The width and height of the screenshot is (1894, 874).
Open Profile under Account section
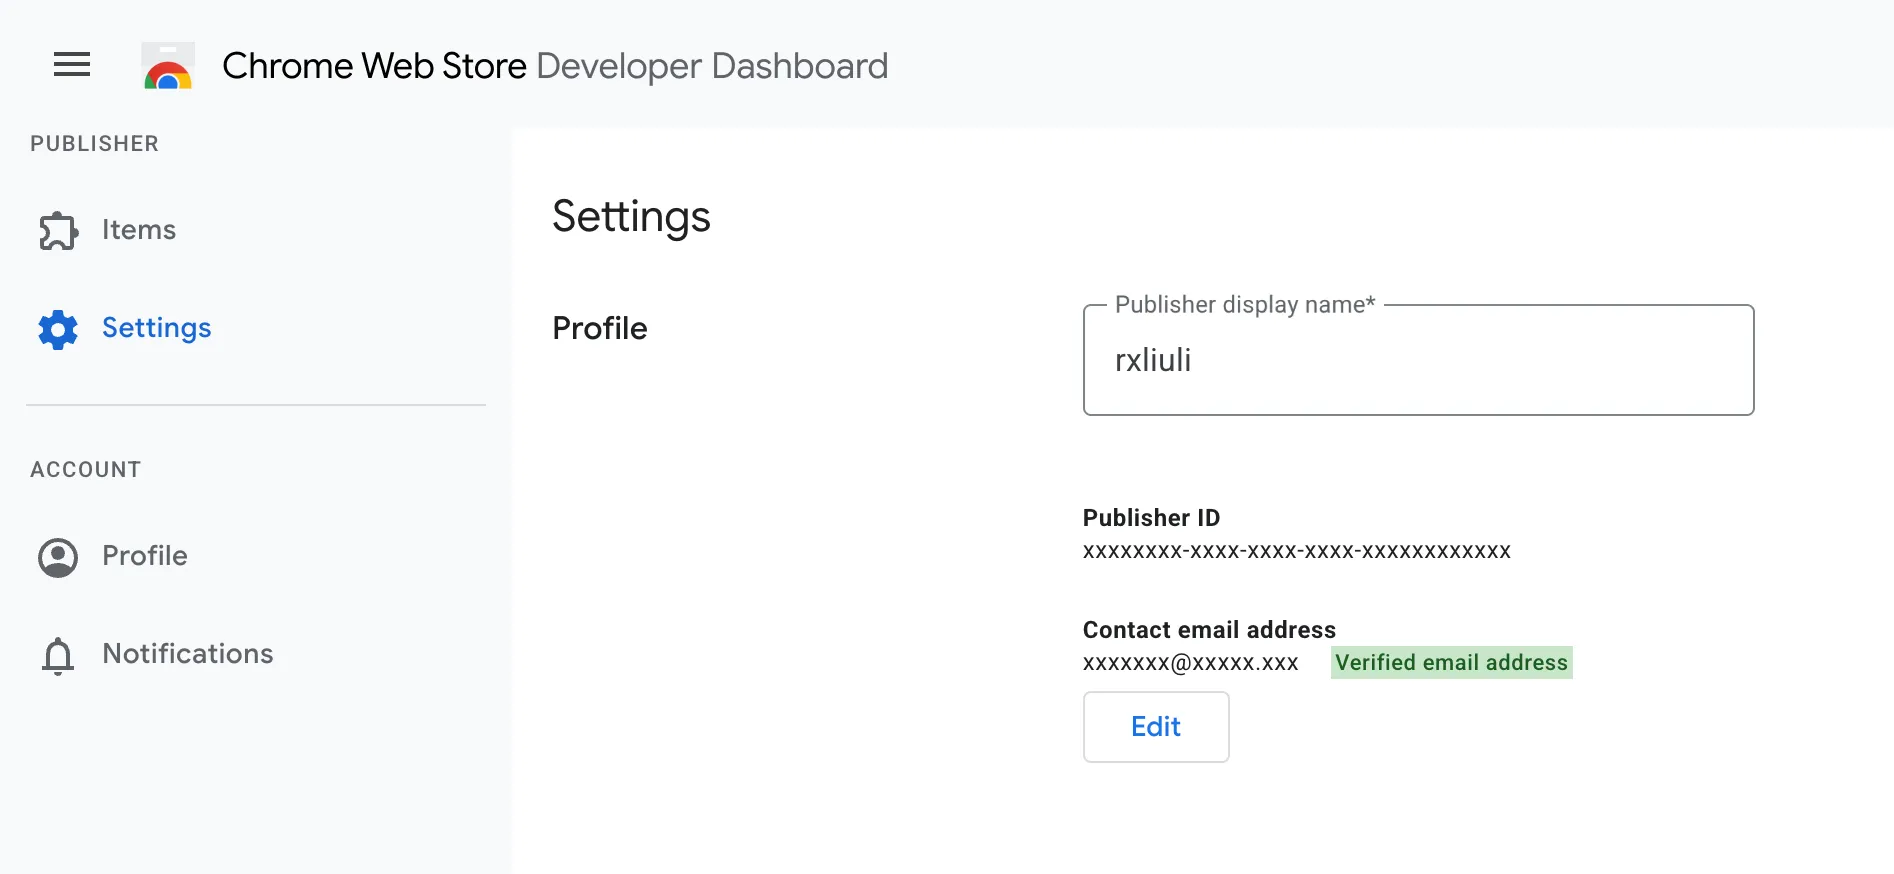[x=145, y=556]
